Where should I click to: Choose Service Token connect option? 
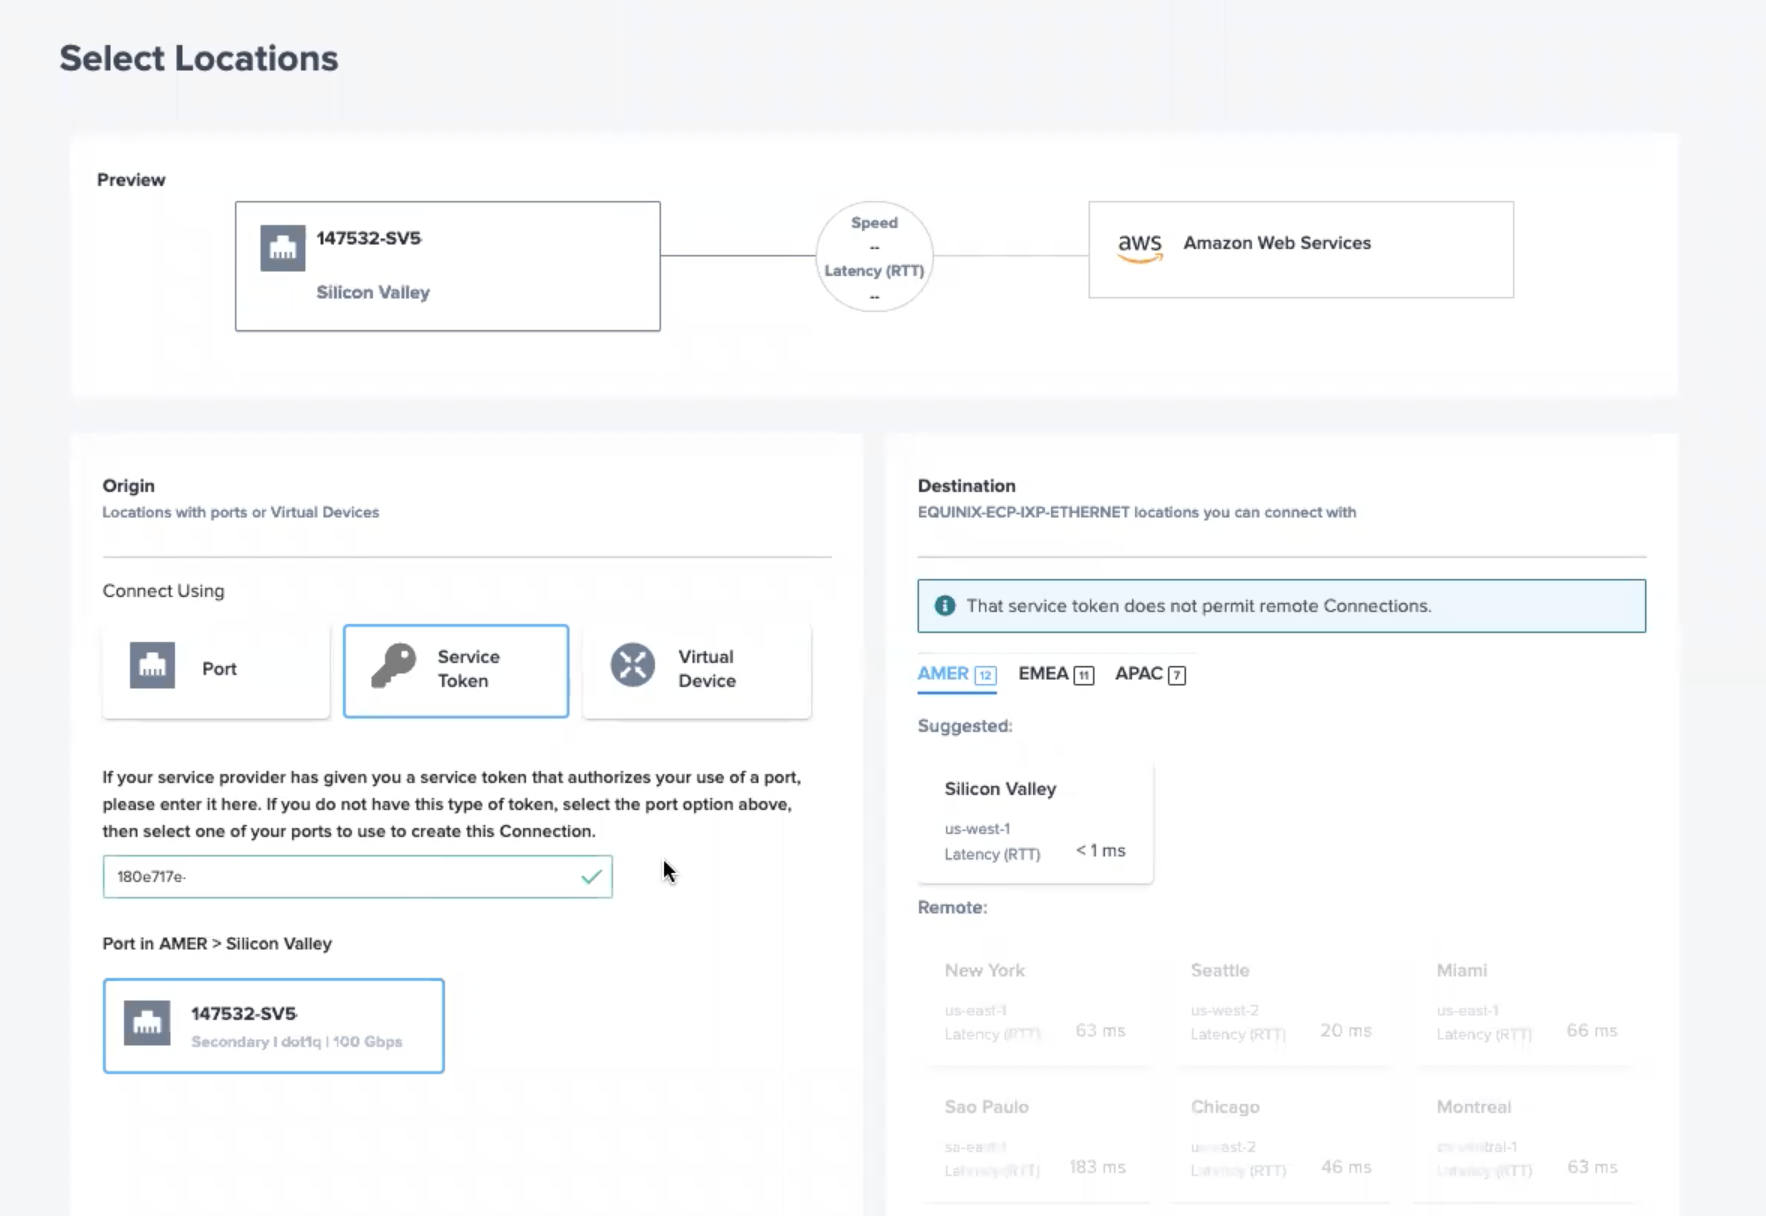coord(456,670)
